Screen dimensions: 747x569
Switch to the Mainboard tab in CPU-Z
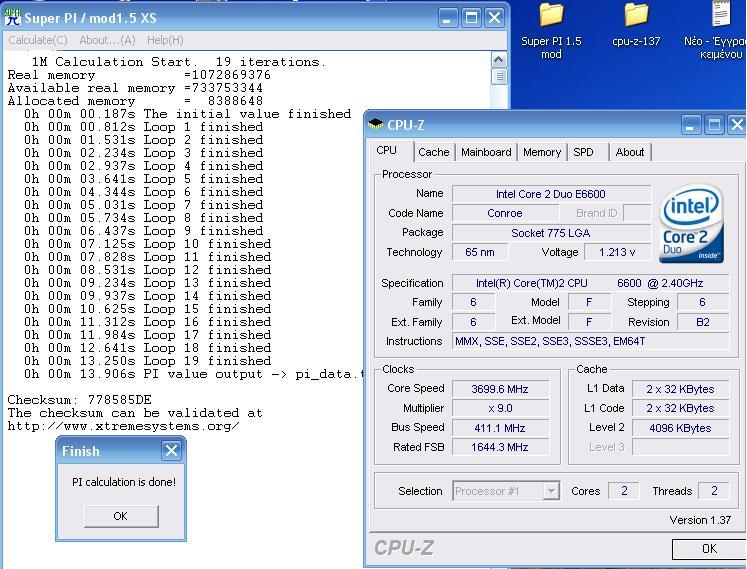pyautogui.click(x=486, y=152)
